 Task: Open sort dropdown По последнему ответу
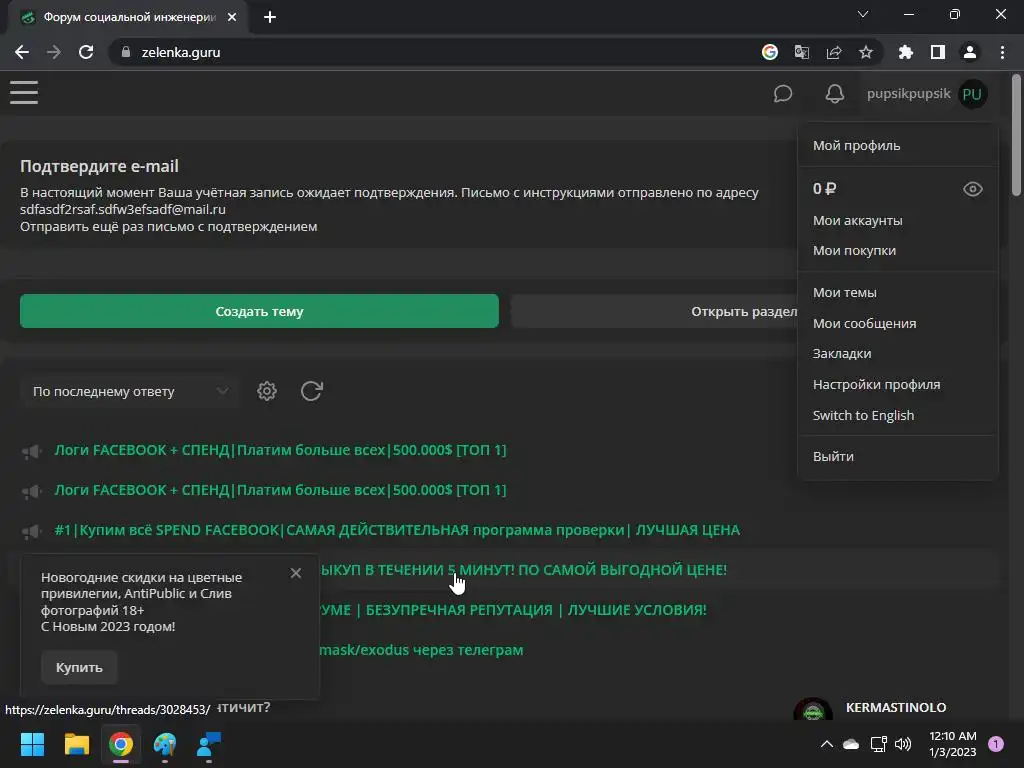point(131,392)
